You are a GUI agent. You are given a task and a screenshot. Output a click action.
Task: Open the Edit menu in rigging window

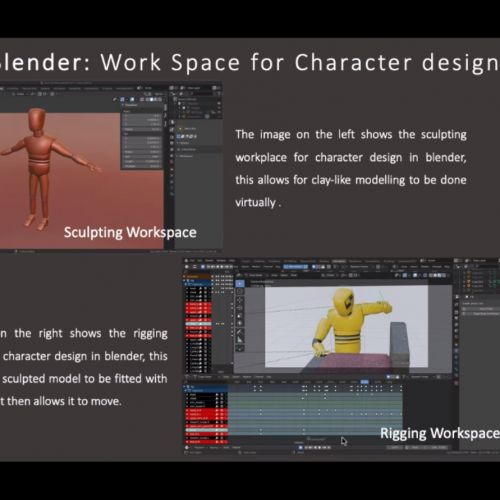(199, 261)
